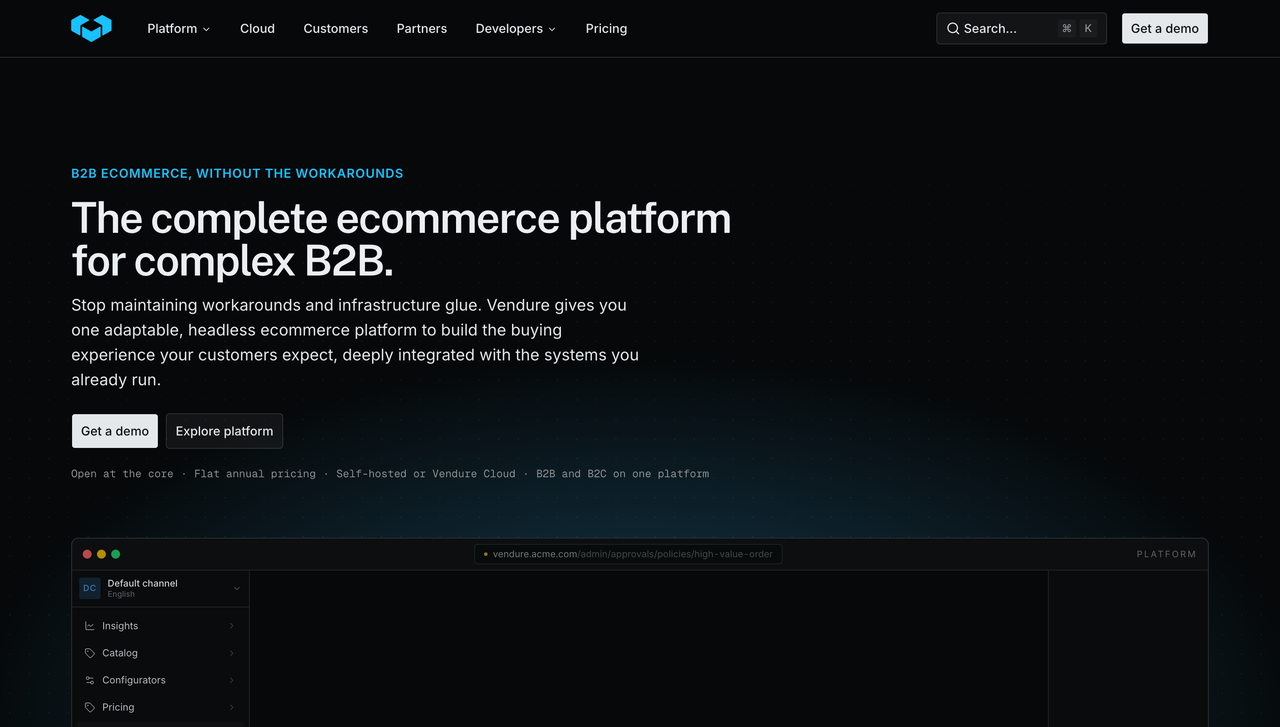
Task: Click the hero Get a demo button
Action: pos(115,431)
